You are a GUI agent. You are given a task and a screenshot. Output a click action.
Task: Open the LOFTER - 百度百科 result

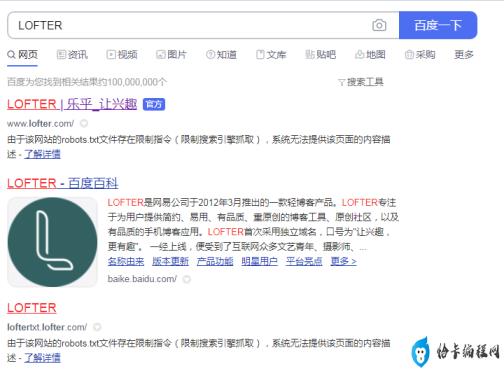coord(63,183)
